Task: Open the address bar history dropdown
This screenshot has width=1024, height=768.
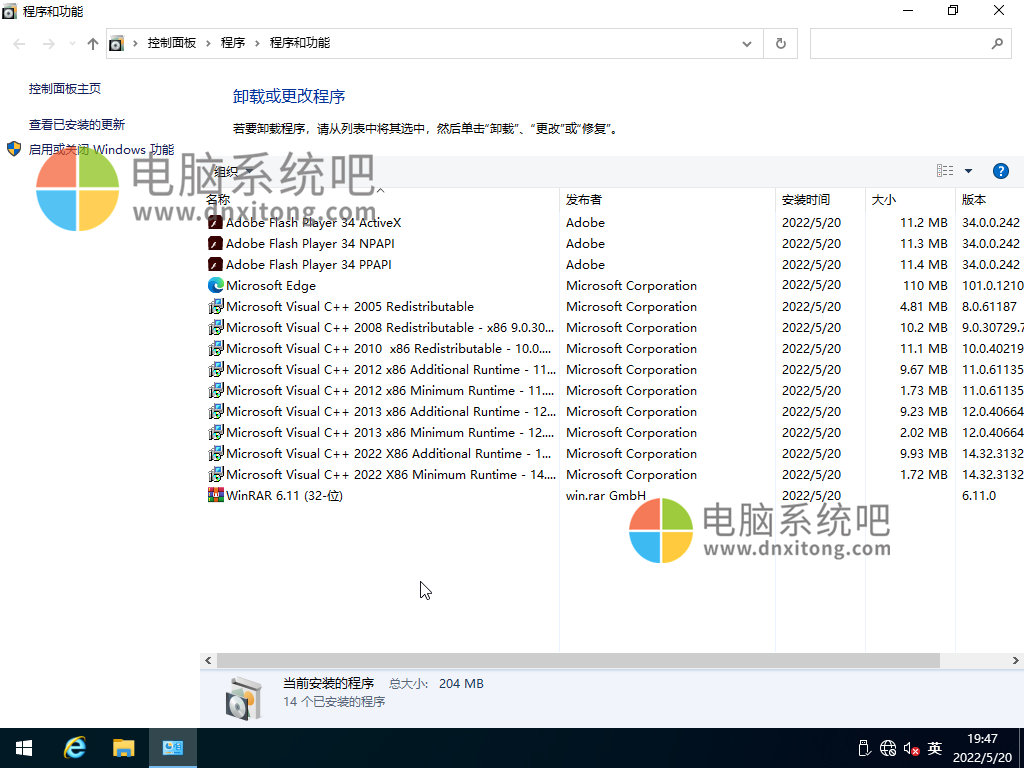Action: click(746, 43)
